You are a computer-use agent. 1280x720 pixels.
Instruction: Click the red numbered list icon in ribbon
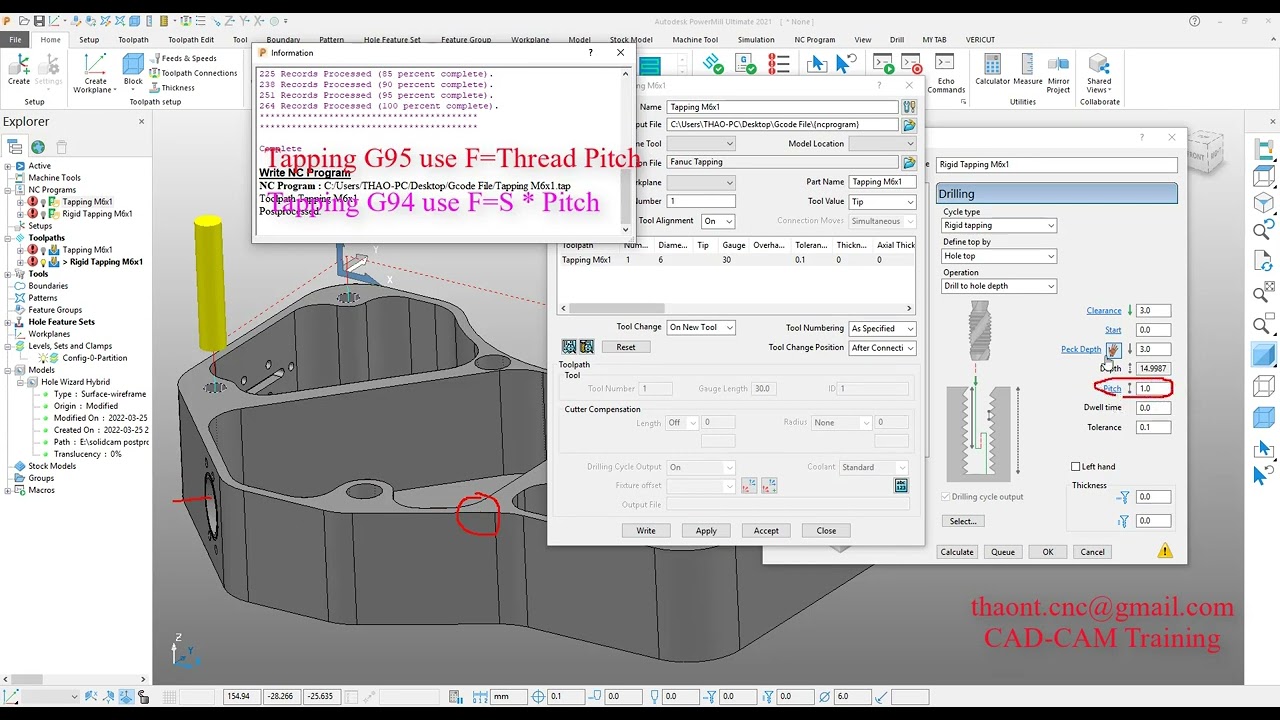[778, 64]
